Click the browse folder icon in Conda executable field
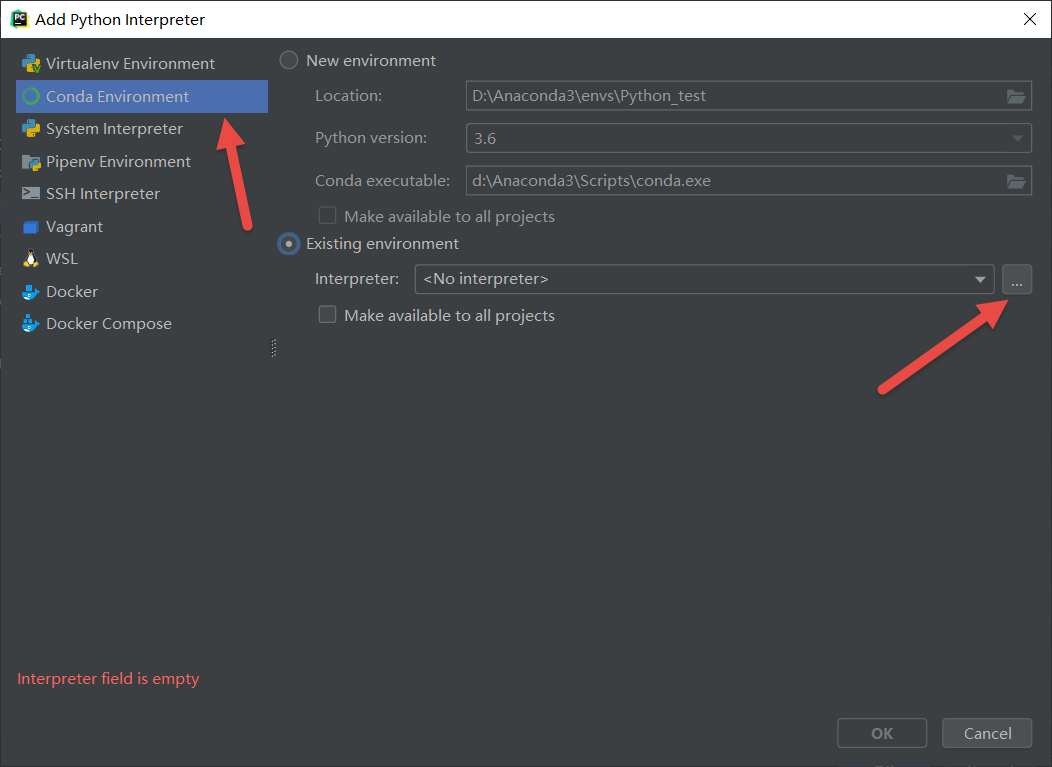The height and width of the screenshot is (767, 1052). coord(1016,181)
